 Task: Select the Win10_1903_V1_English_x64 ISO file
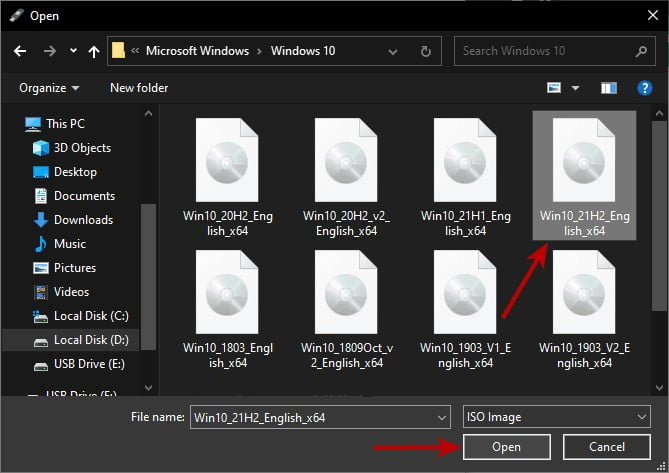pyautogui.click(x=465, y=309)
